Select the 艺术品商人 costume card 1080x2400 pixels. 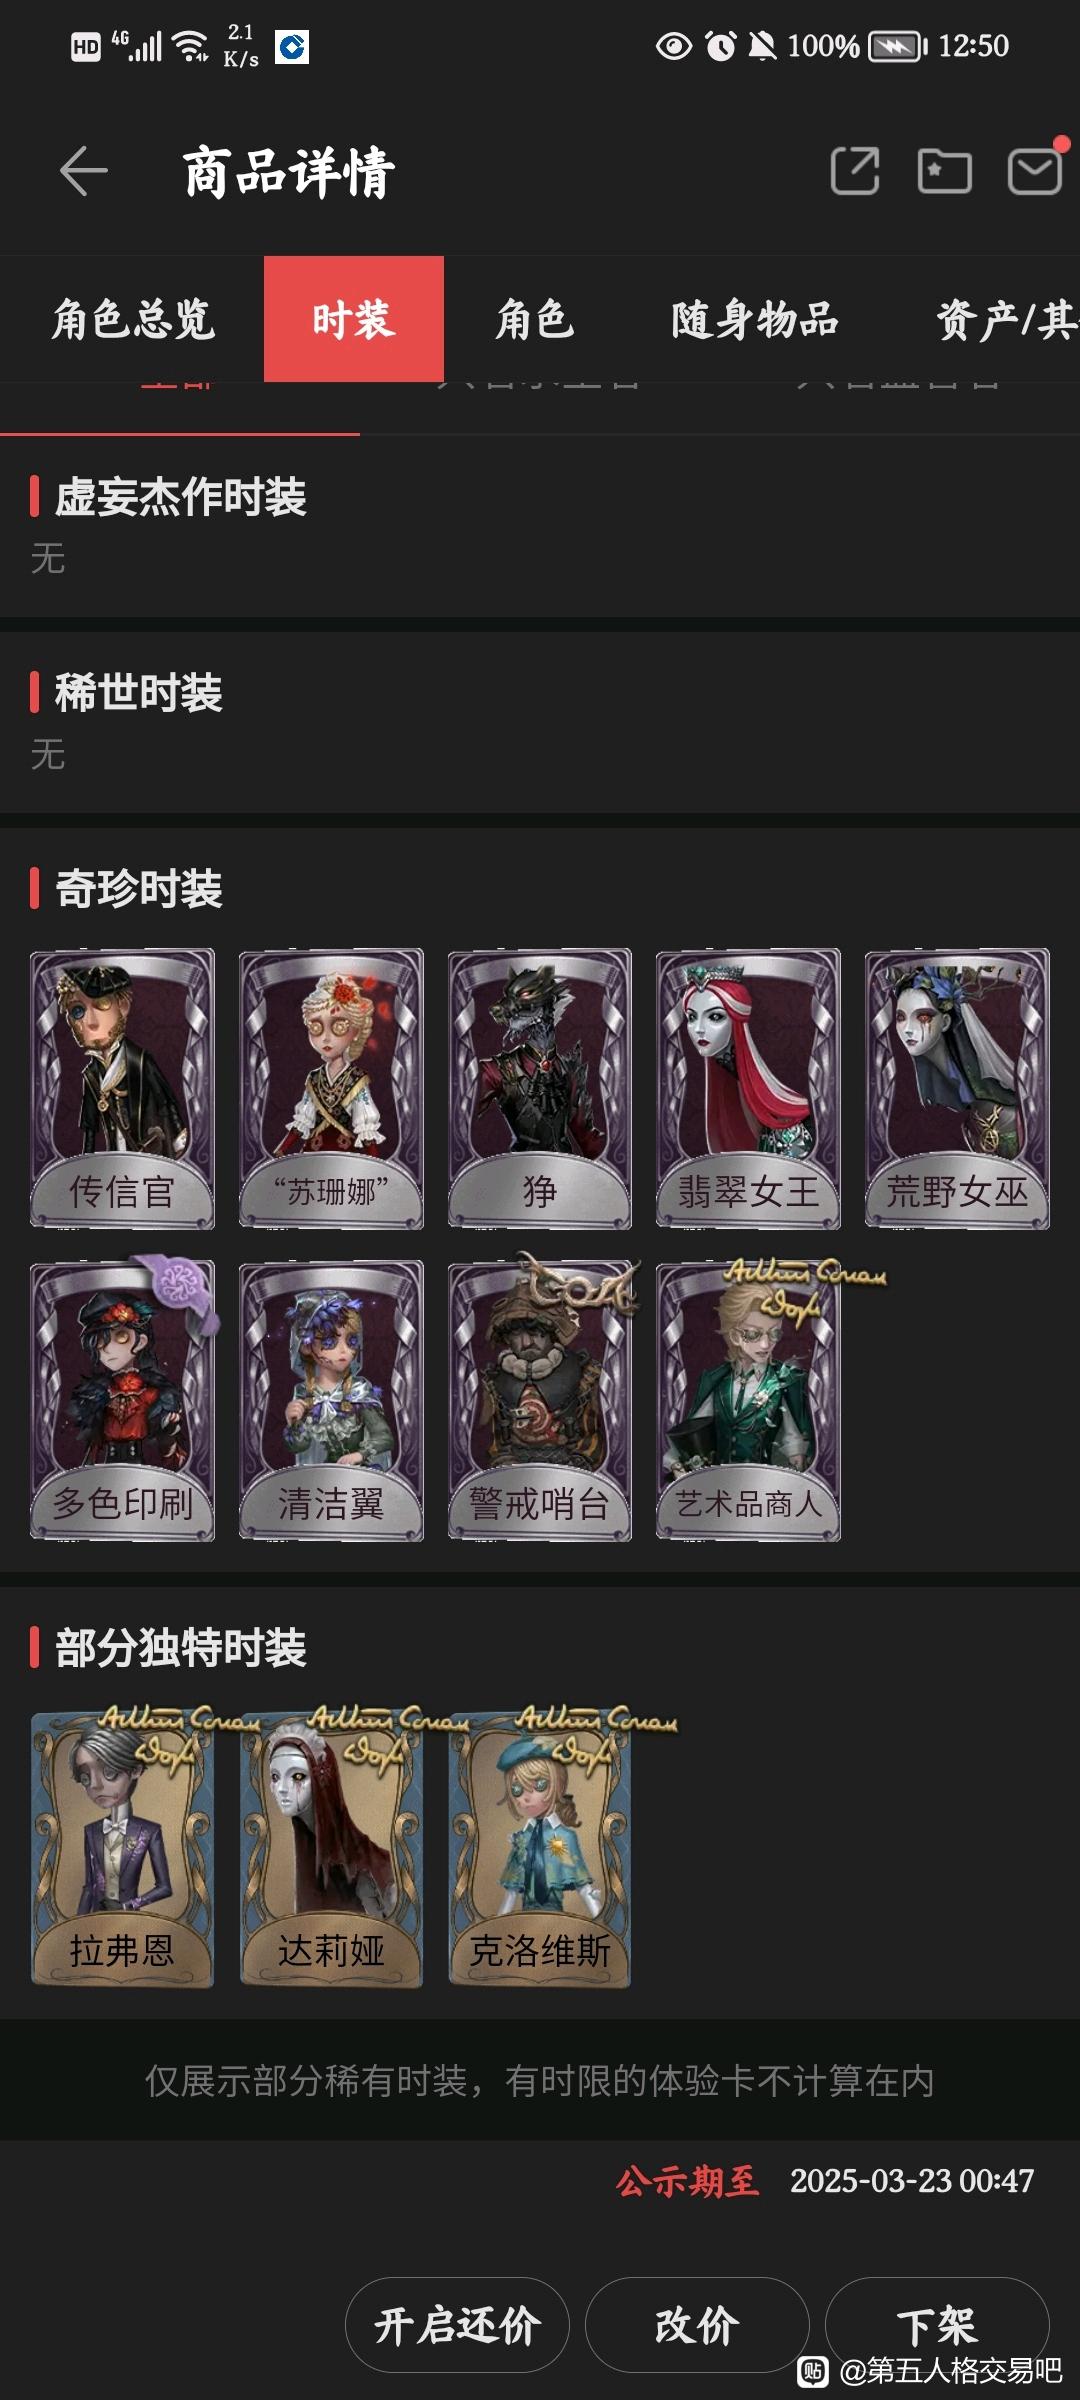point(748,1400)
